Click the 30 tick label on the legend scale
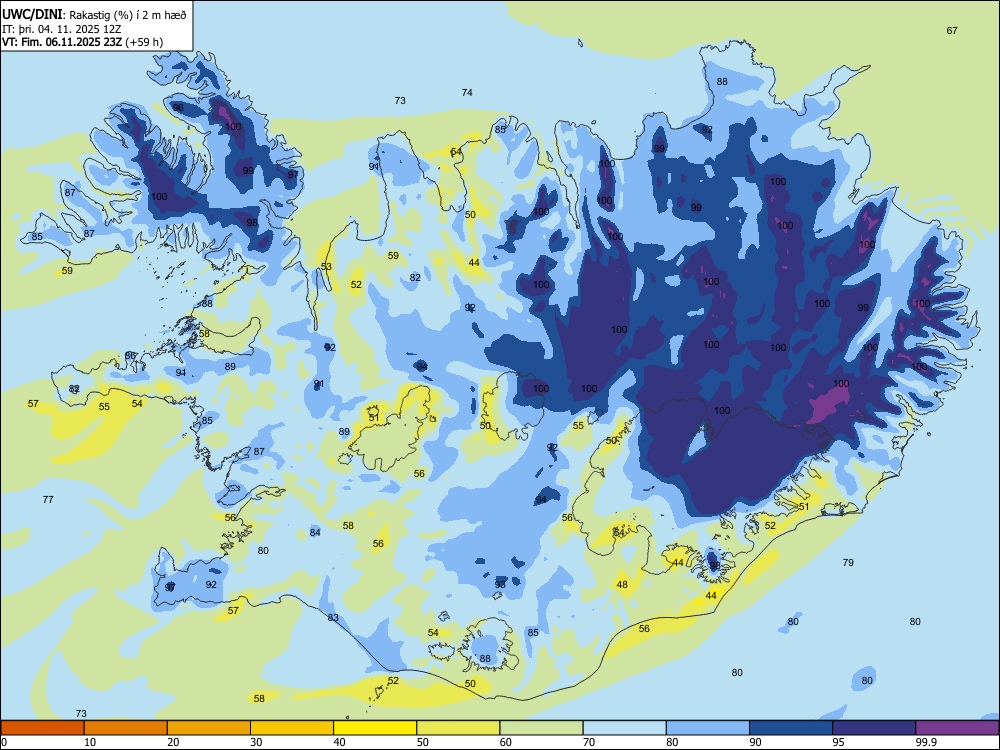This screenshot has width=1000, height=750. coord(256,742)
